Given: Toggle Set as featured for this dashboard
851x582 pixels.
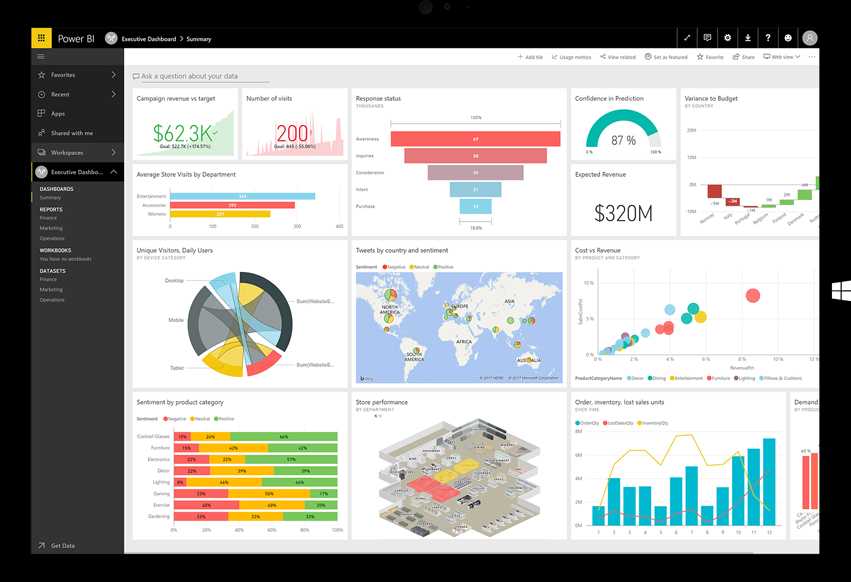Looking at the screenshot, I should pos(665,57).
